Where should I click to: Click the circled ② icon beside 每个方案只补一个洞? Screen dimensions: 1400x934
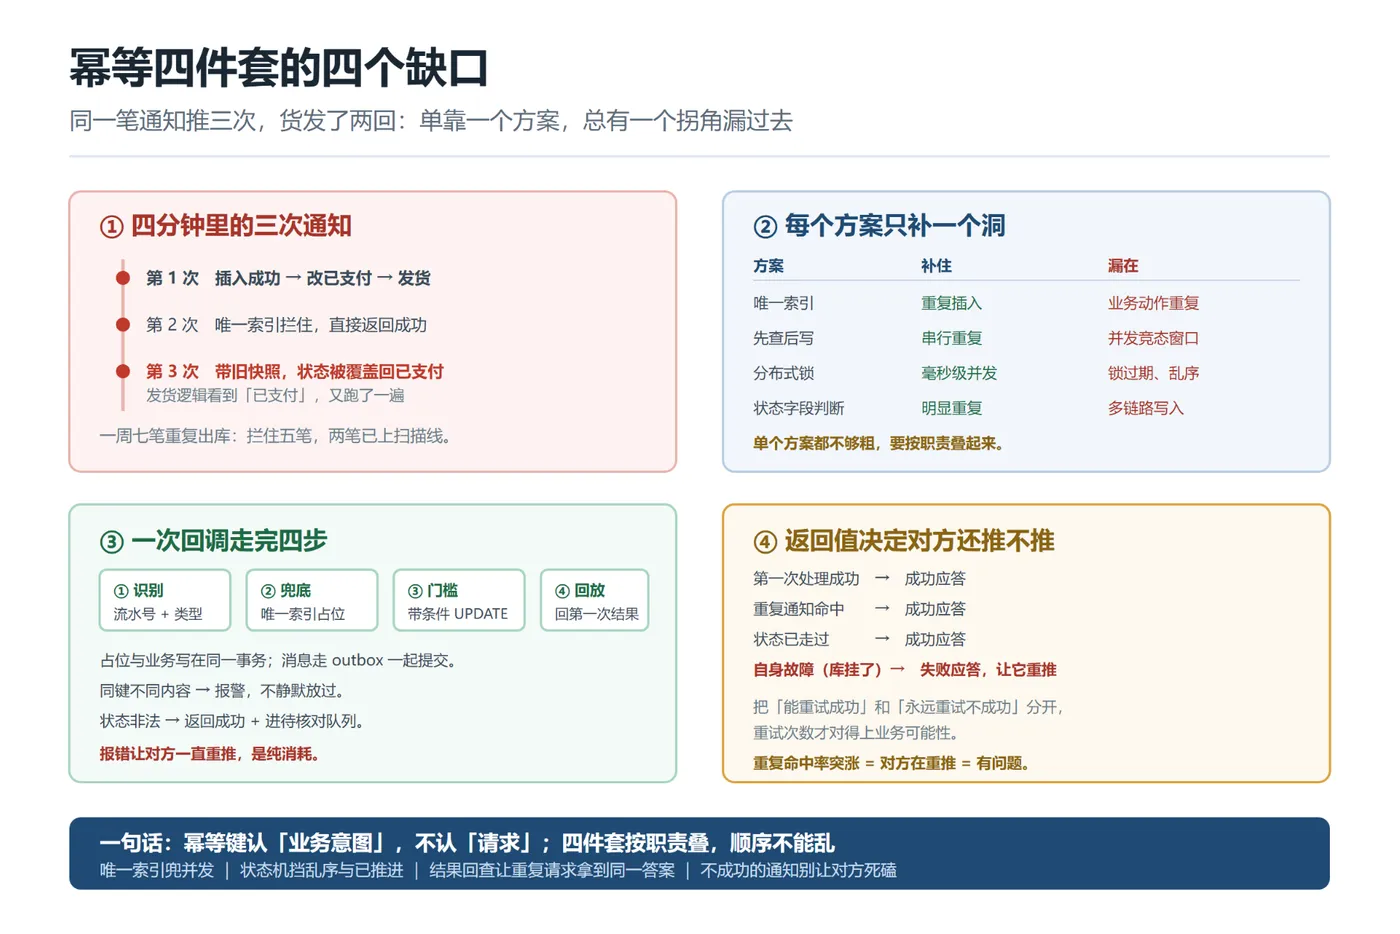point(765,227)
